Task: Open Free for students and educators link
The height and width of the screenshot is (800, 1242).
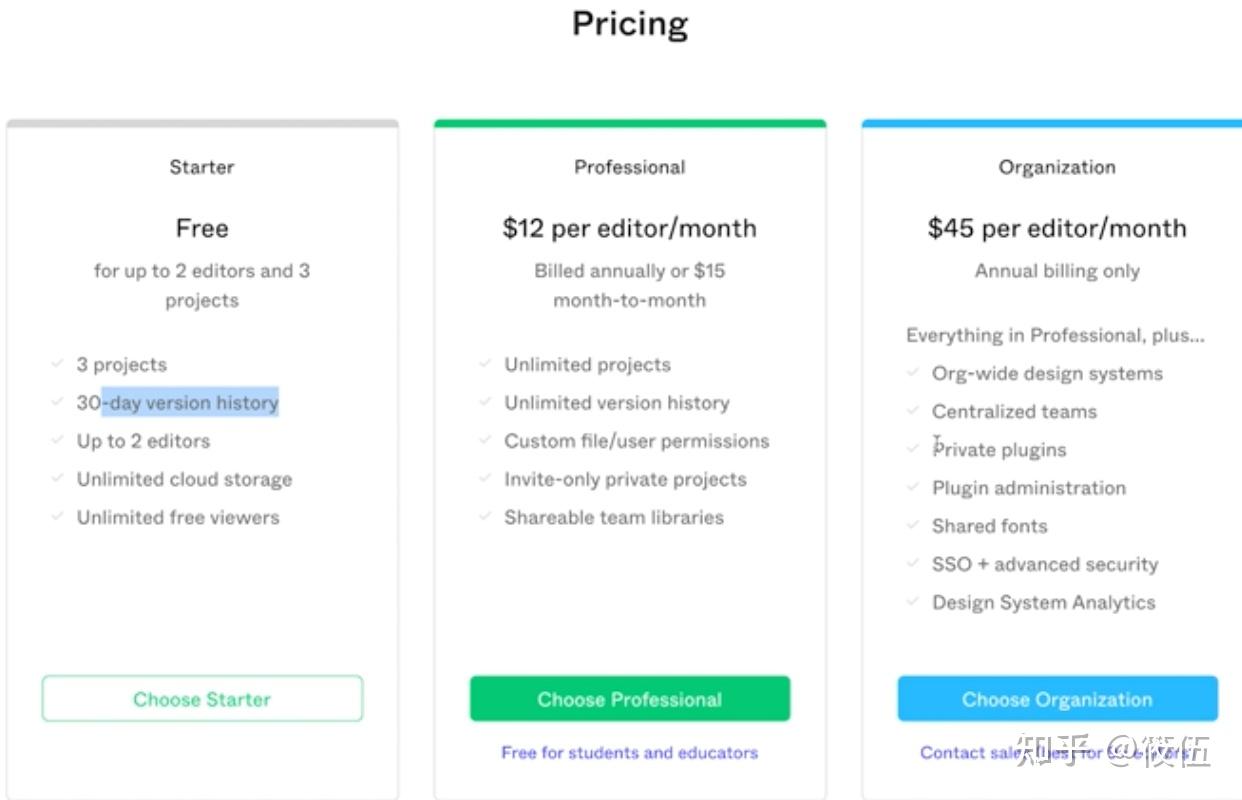Action: pos(629,752)
